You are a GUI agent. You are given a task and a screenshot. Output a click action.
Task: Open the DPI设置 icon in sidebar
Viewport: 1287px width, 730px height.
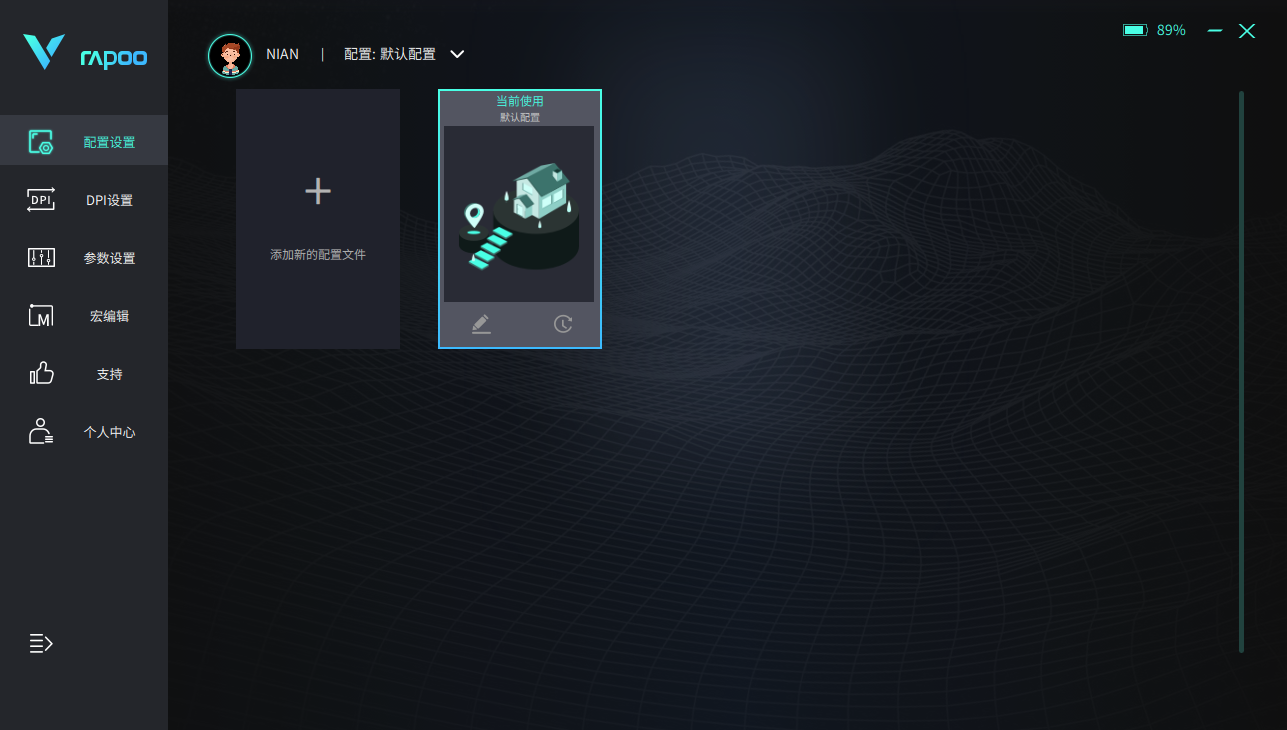pos(41,200)
